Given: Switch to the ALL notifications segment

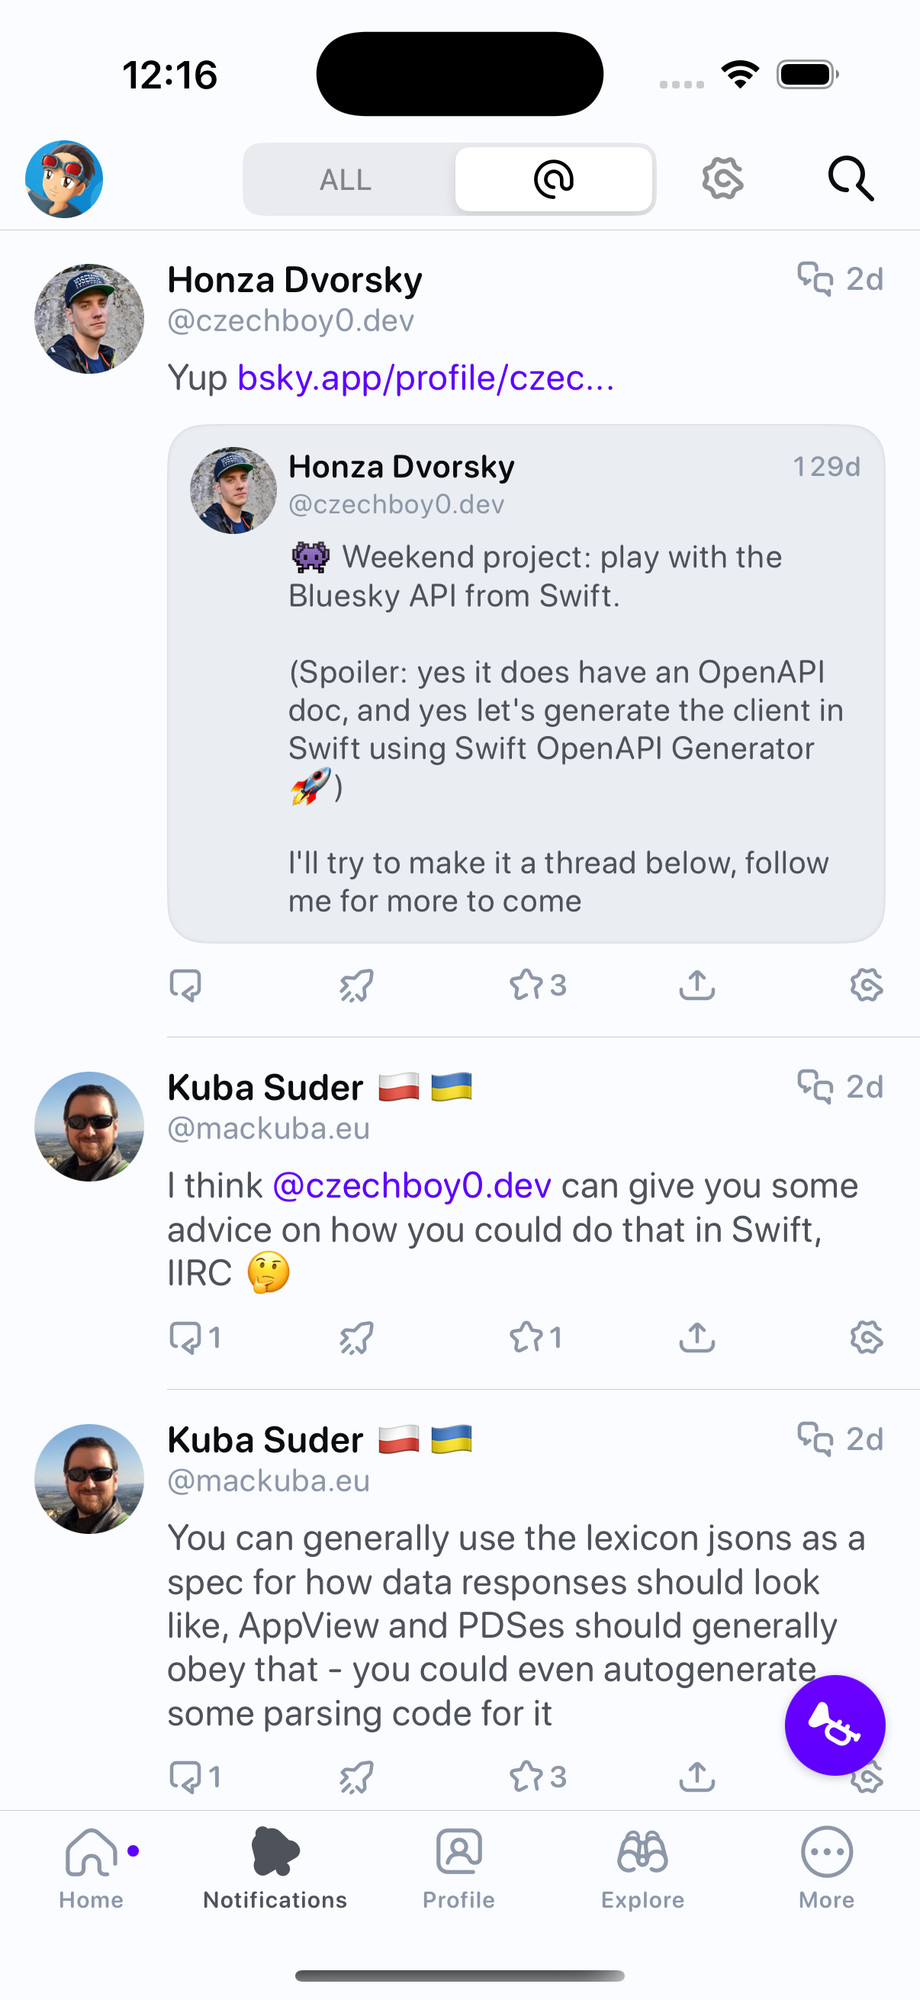Looking at the screenshot, I should point(346,180).
